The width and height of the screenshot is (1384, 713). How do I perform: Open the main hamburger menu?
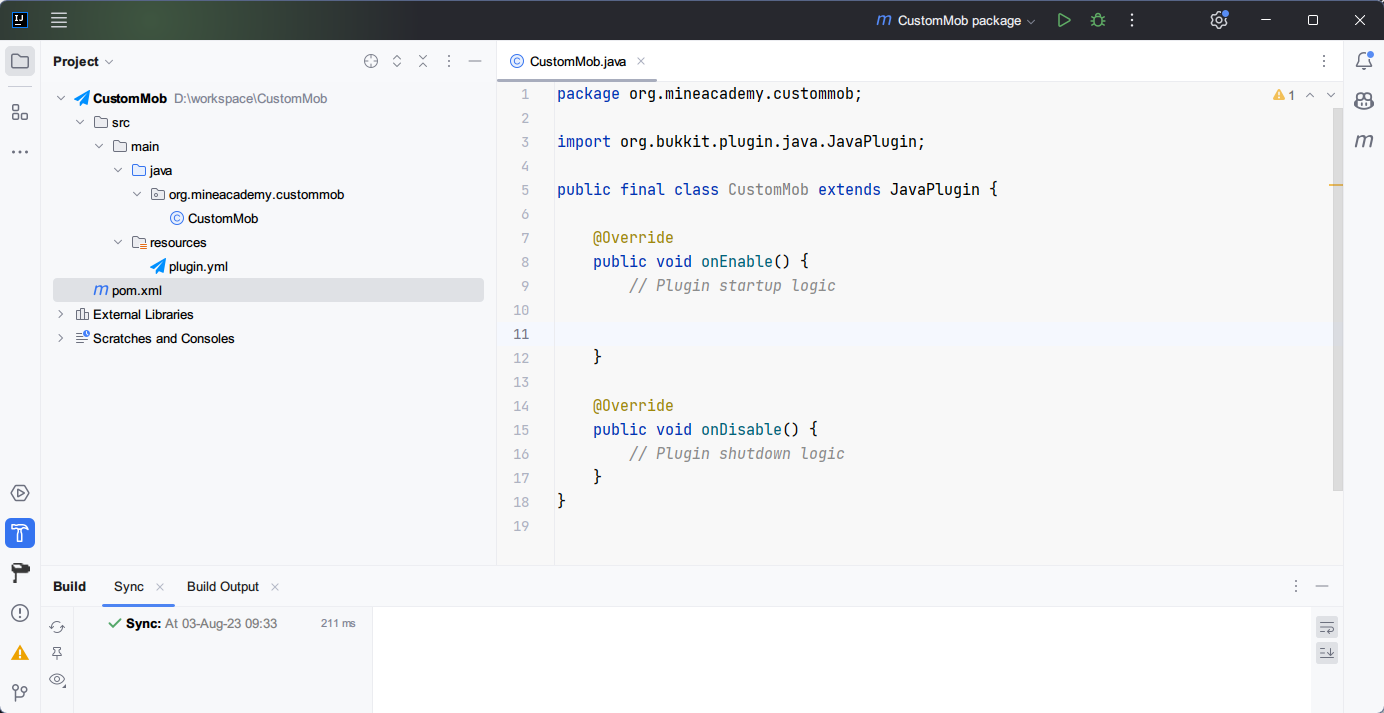pos(59,20)
